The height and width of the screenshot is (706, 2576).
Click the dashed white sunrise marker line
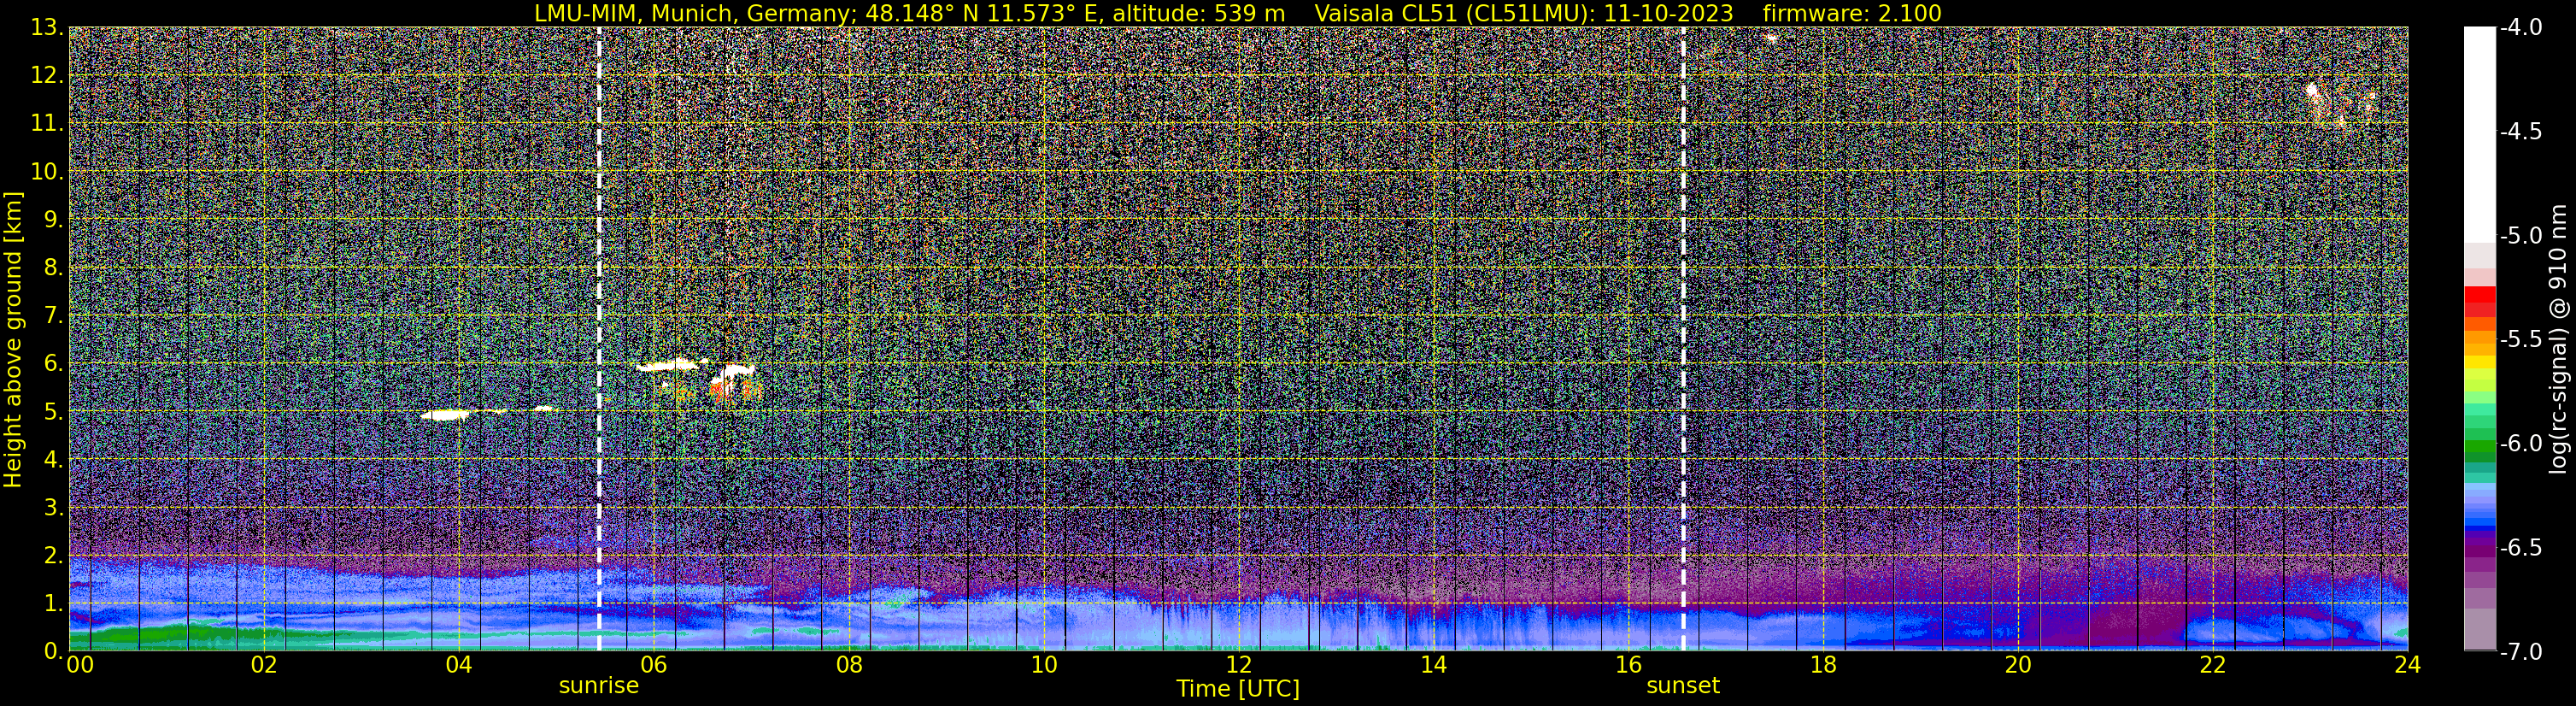coord(599,339)
